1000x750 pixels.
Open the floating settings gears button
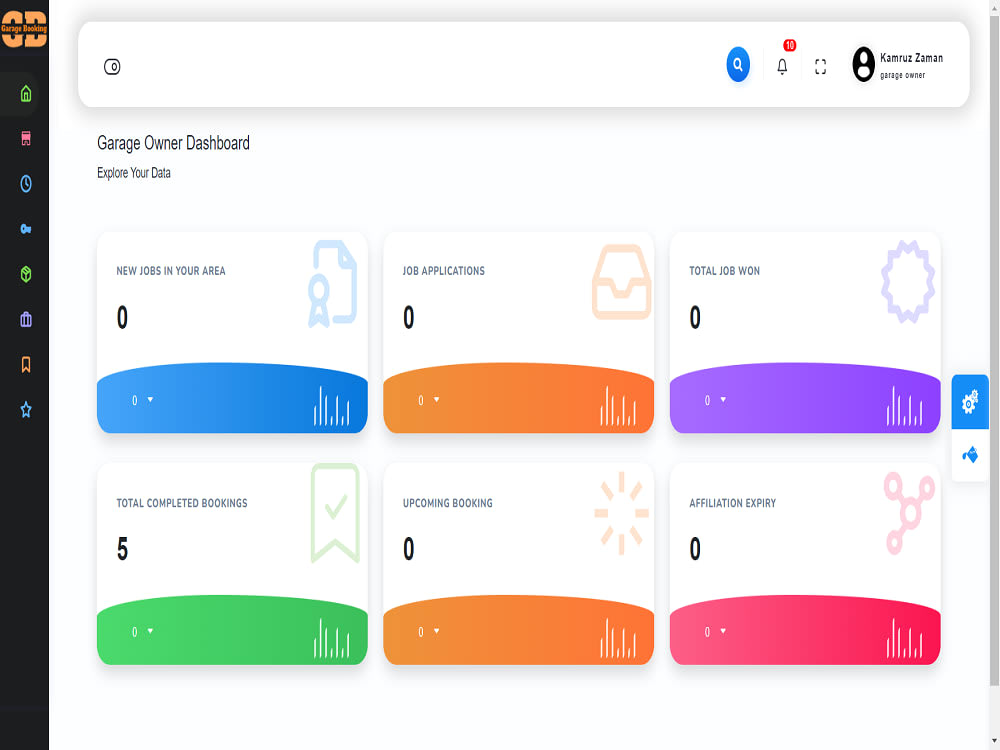click(x=970, y=402)
